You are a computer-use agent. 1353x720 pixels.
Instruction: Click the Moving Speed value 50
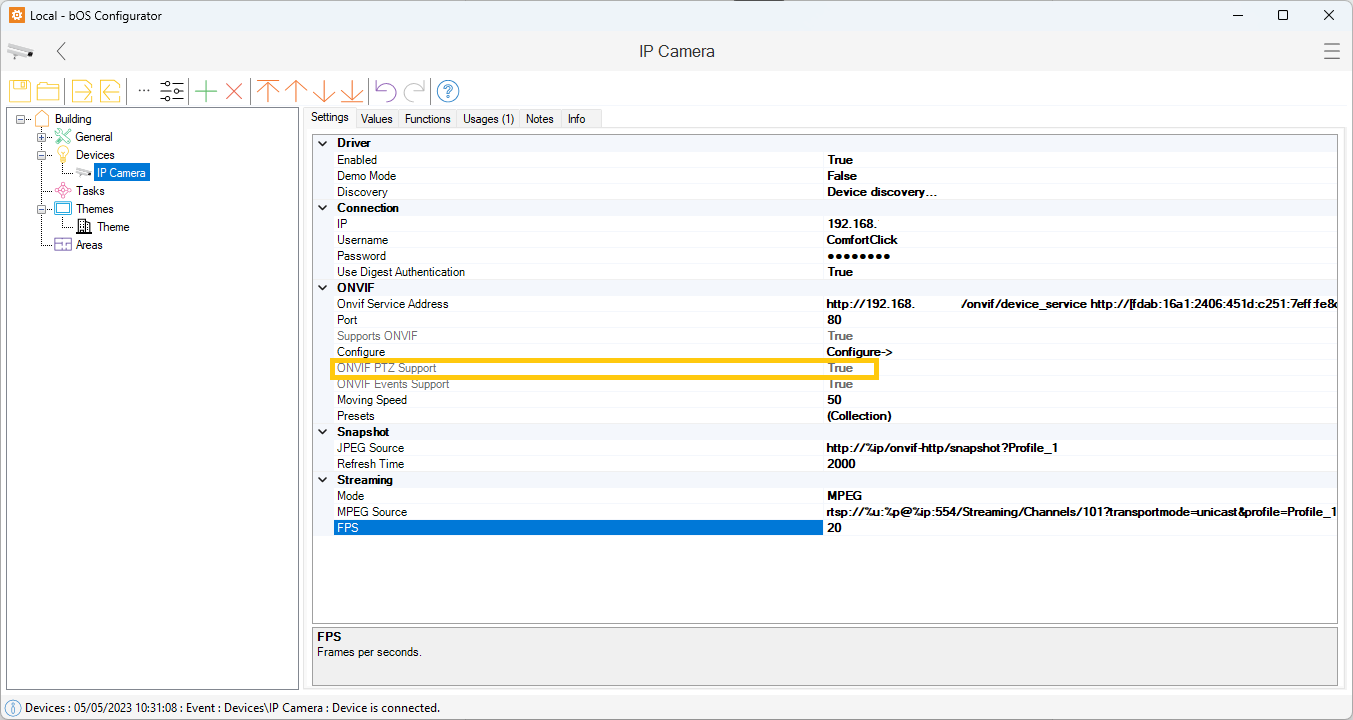(834, 400)
